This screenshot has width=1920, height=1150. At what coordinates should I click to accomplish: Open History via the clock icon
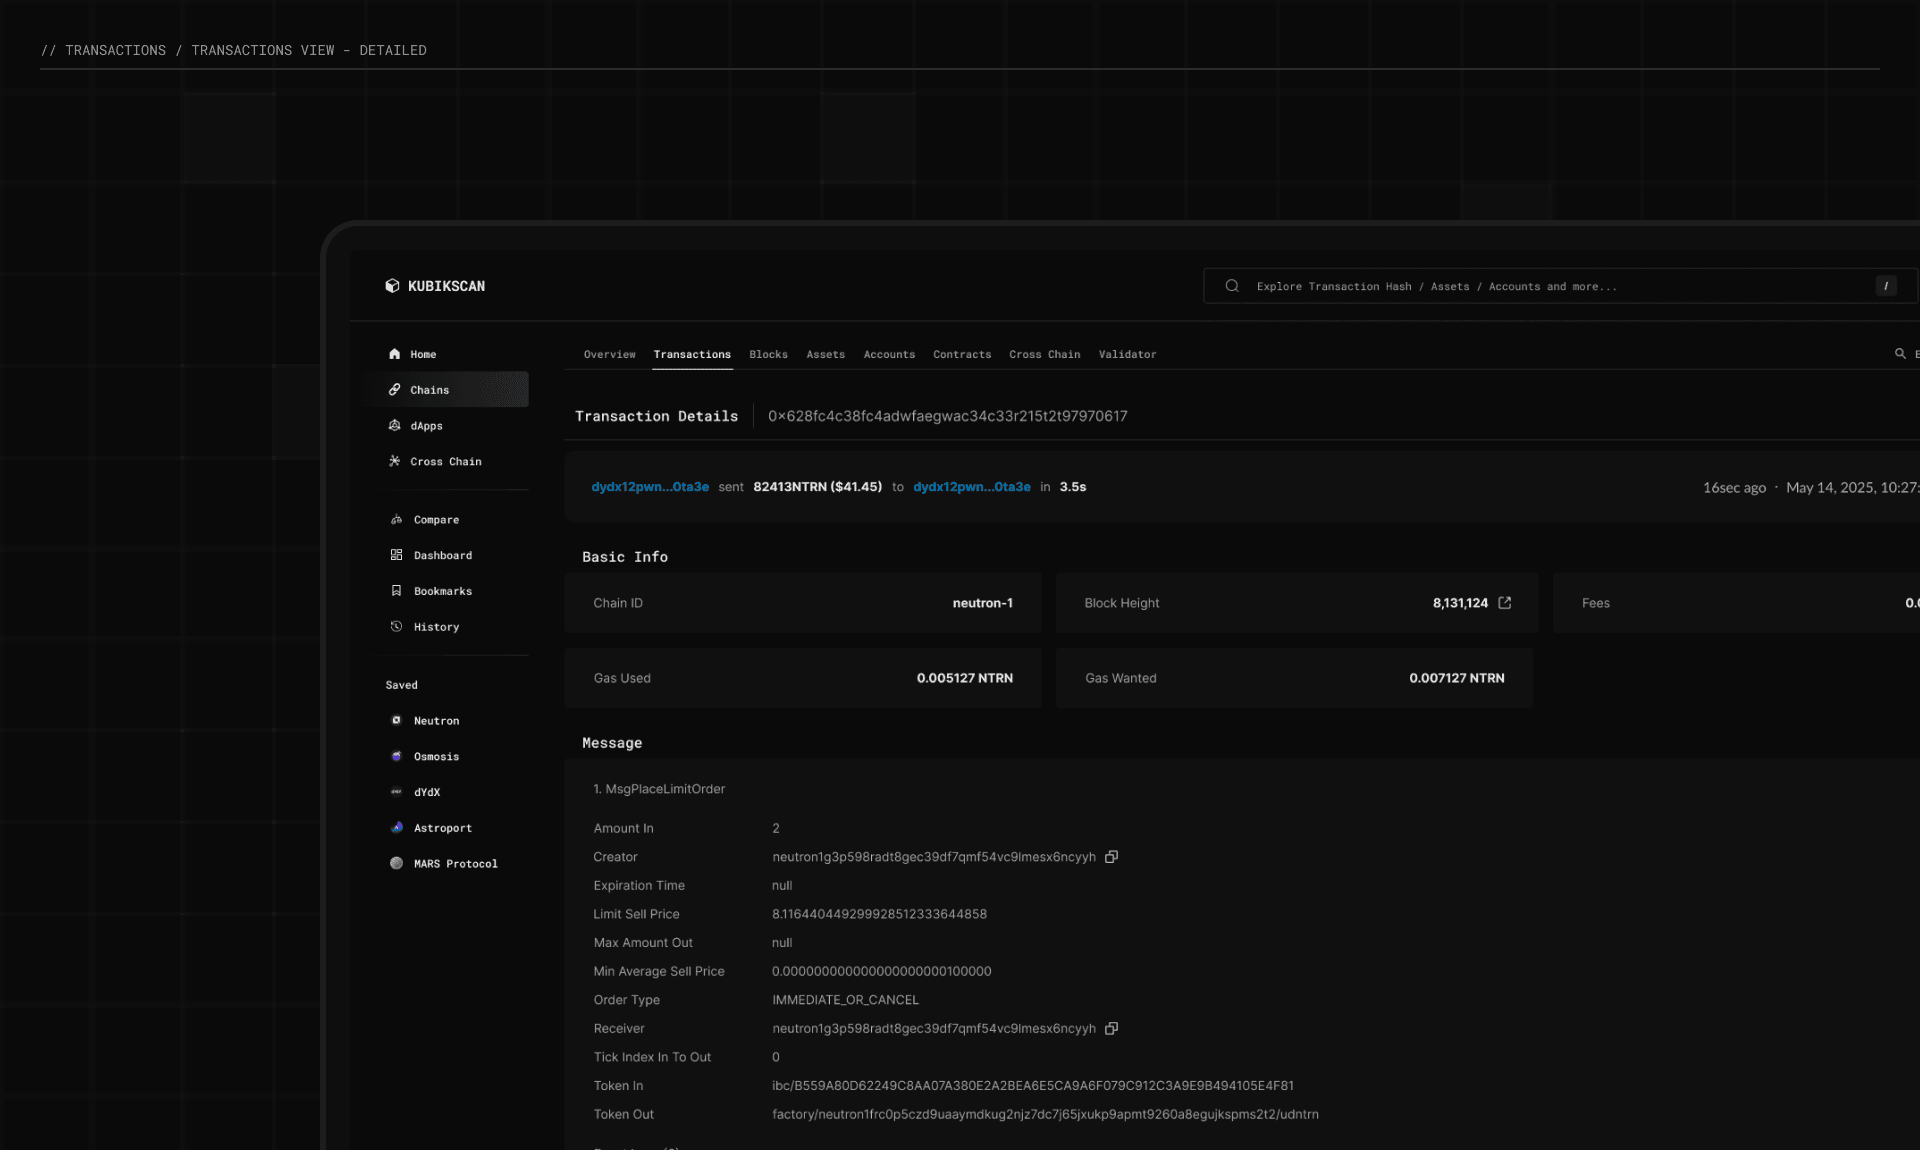[x=396, y=627]
